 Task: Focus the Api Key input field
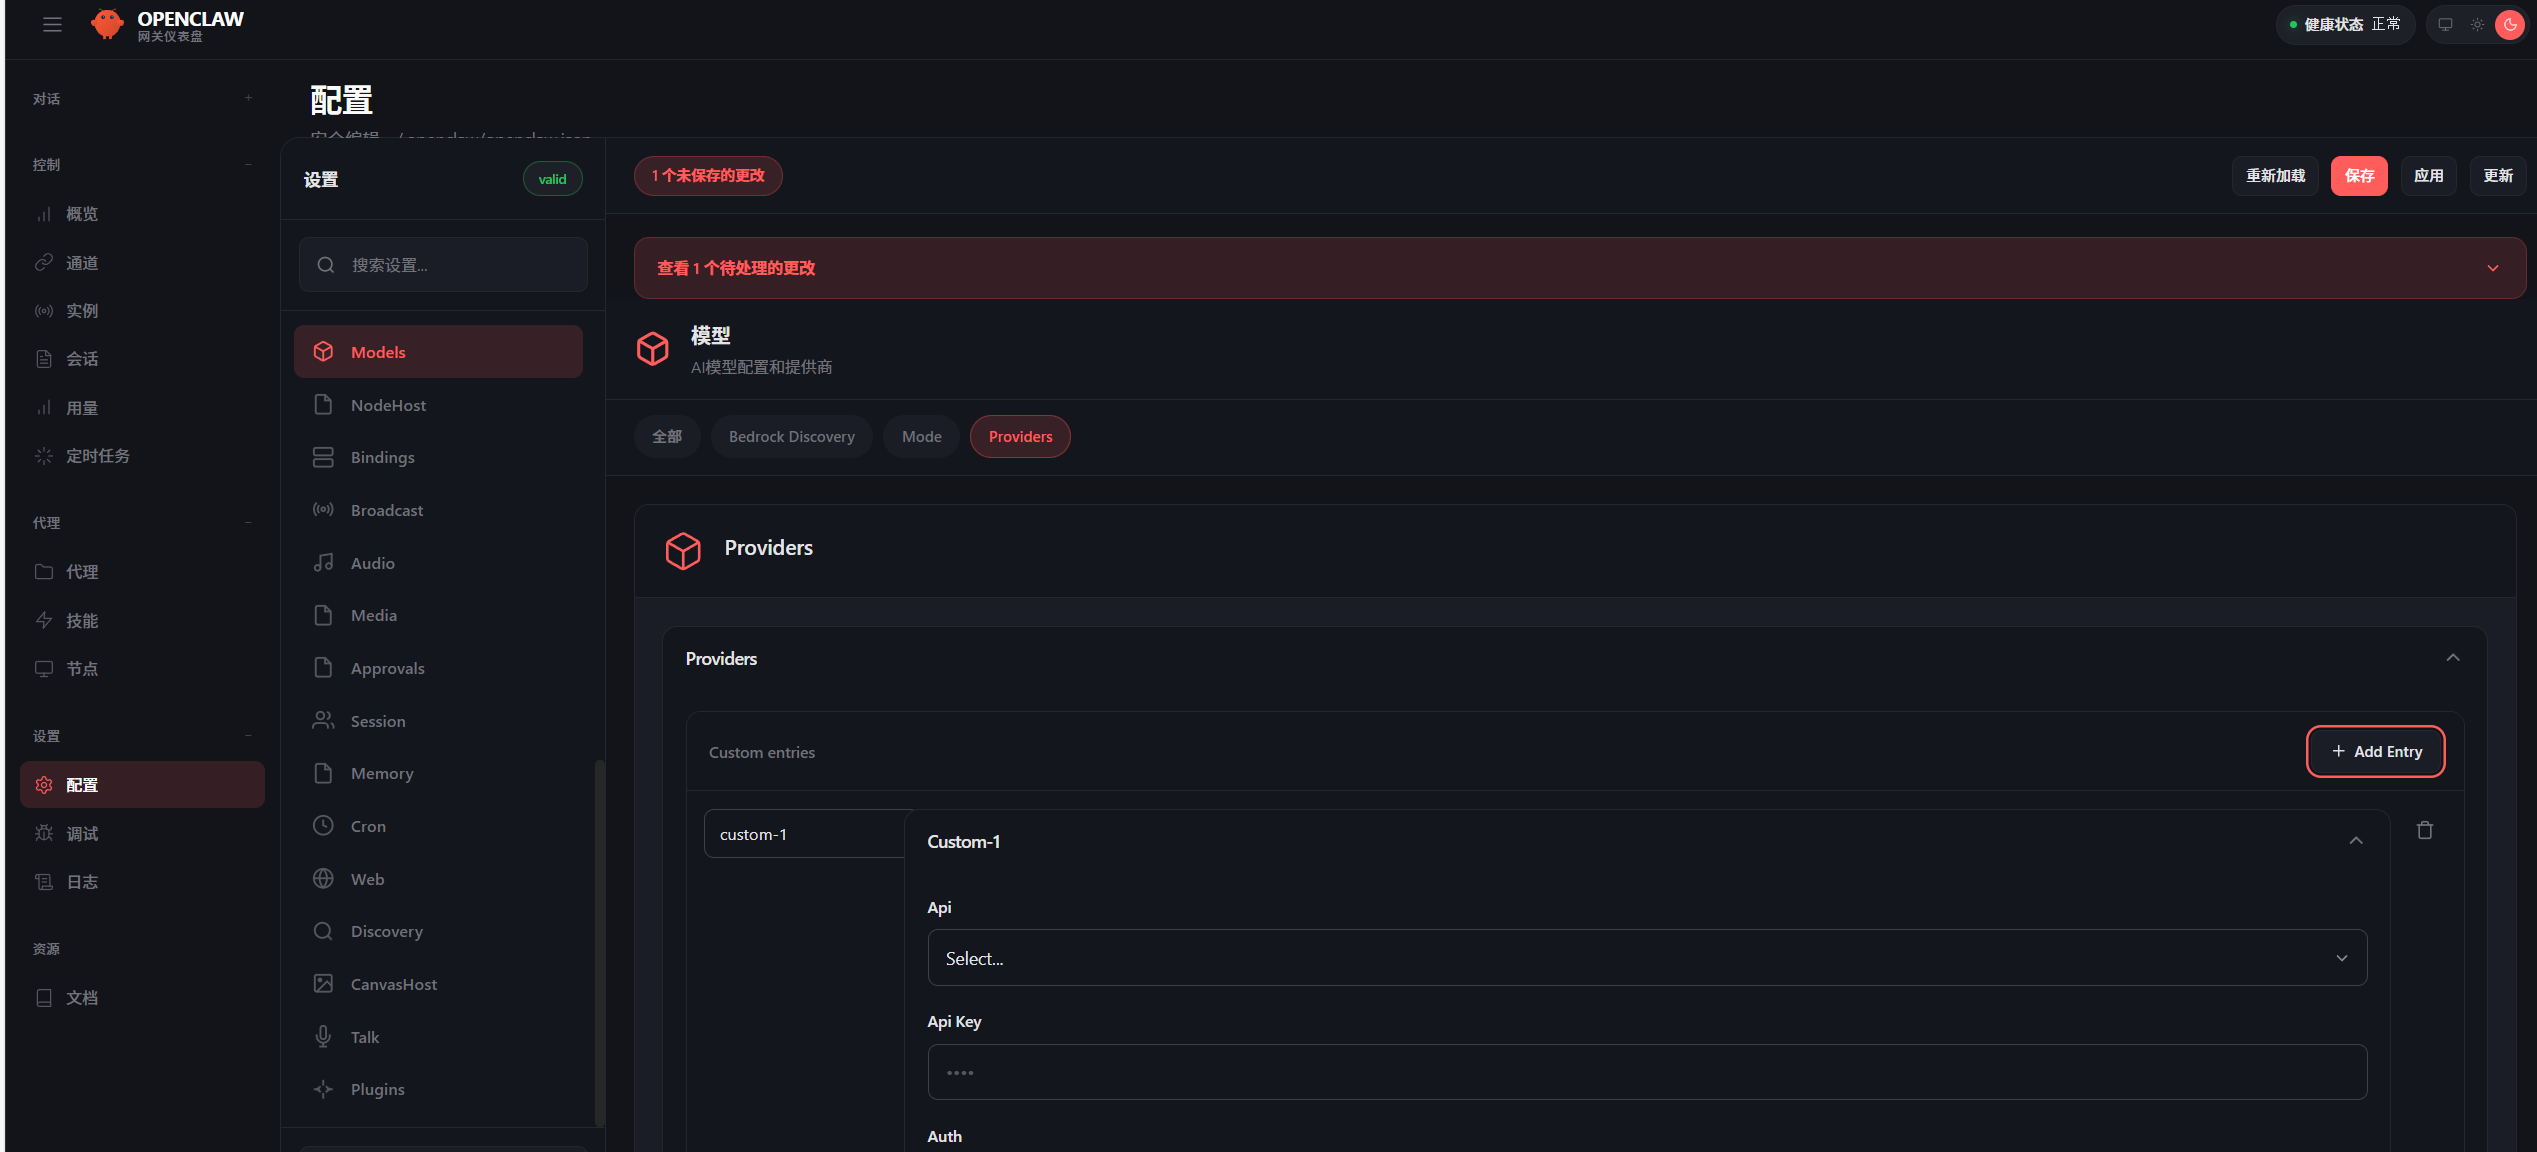coord(1646,1072)
